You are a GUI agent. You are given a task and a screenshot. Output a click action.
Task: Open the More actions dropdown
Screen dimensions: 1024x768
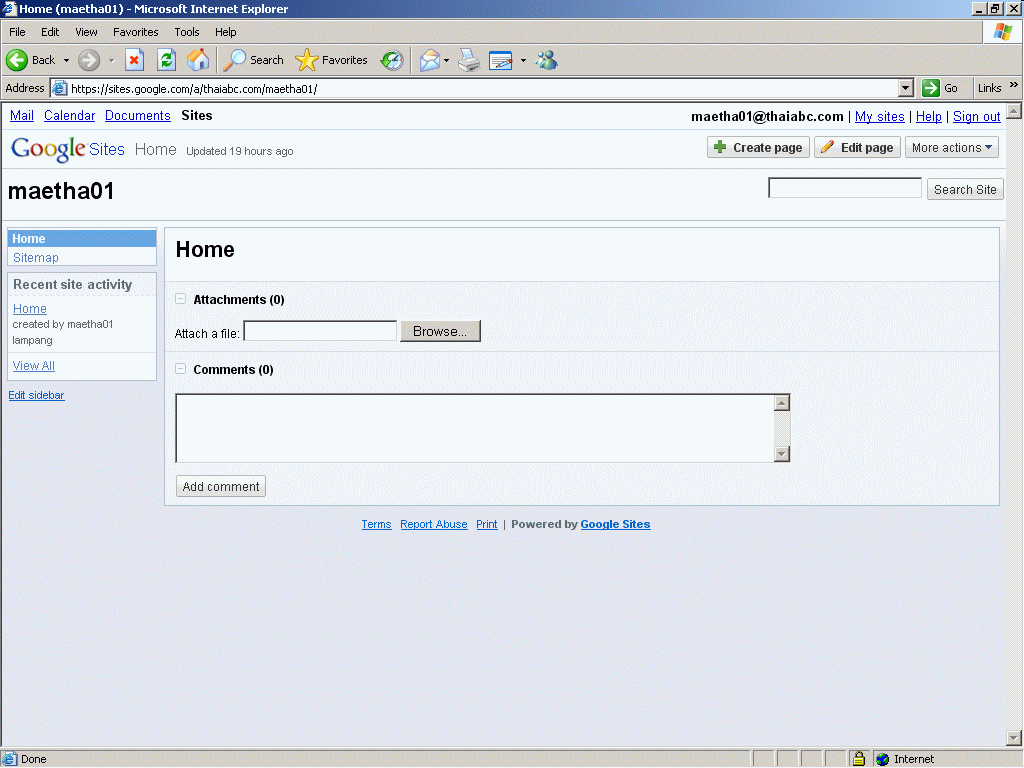(x=952, y=148)
